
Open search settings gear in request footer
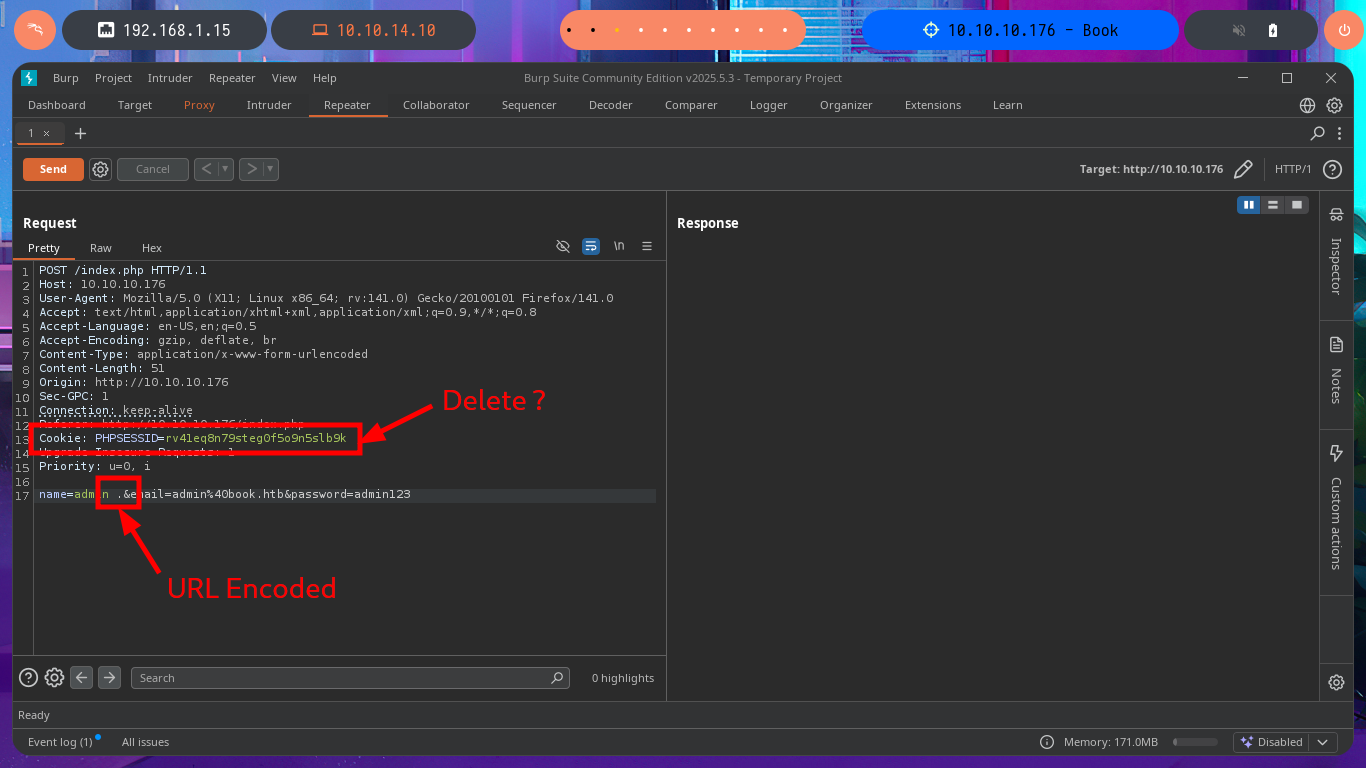(54, 677)
